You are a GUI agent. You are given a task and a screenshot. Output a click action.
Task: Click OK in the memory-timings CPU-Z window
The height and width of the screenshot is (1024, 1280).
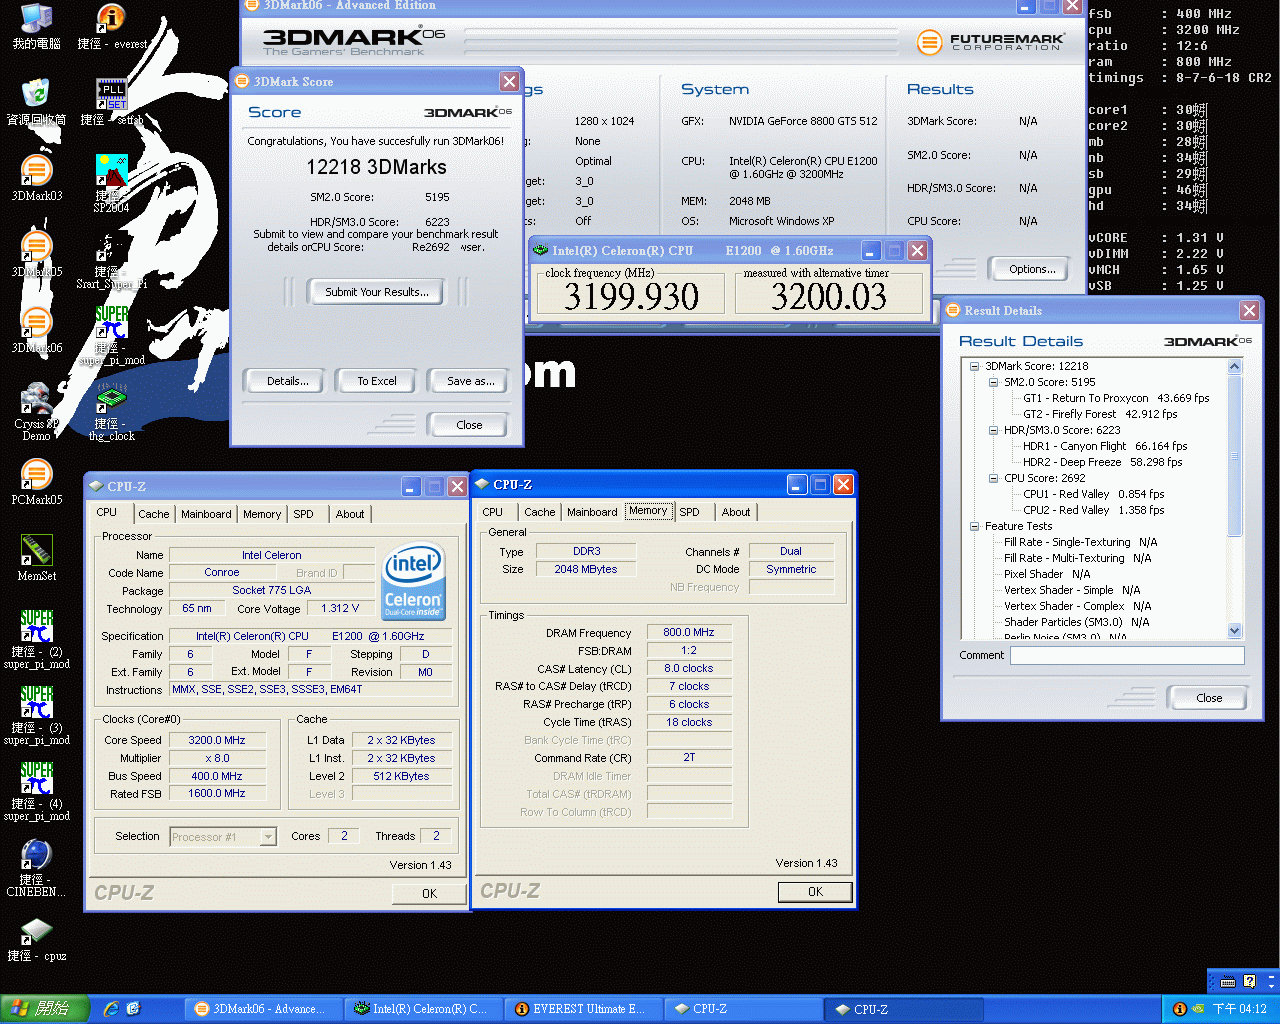tap(815, 892)
